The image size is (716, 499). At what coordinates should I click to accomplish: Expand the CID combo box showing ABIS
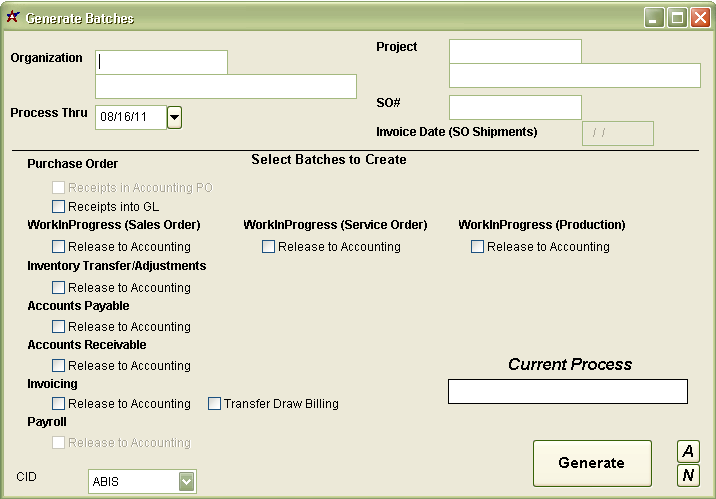click(186, 482)
